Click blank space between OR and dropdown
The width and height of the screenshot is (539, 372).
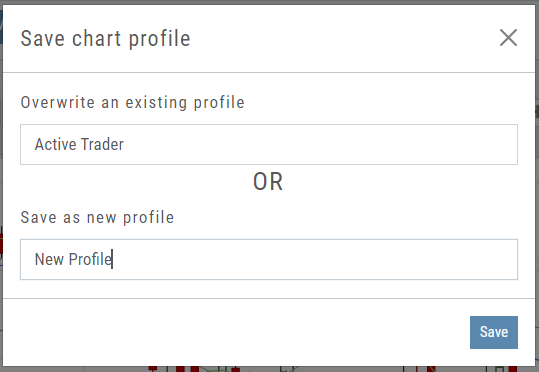coord(138,182)
